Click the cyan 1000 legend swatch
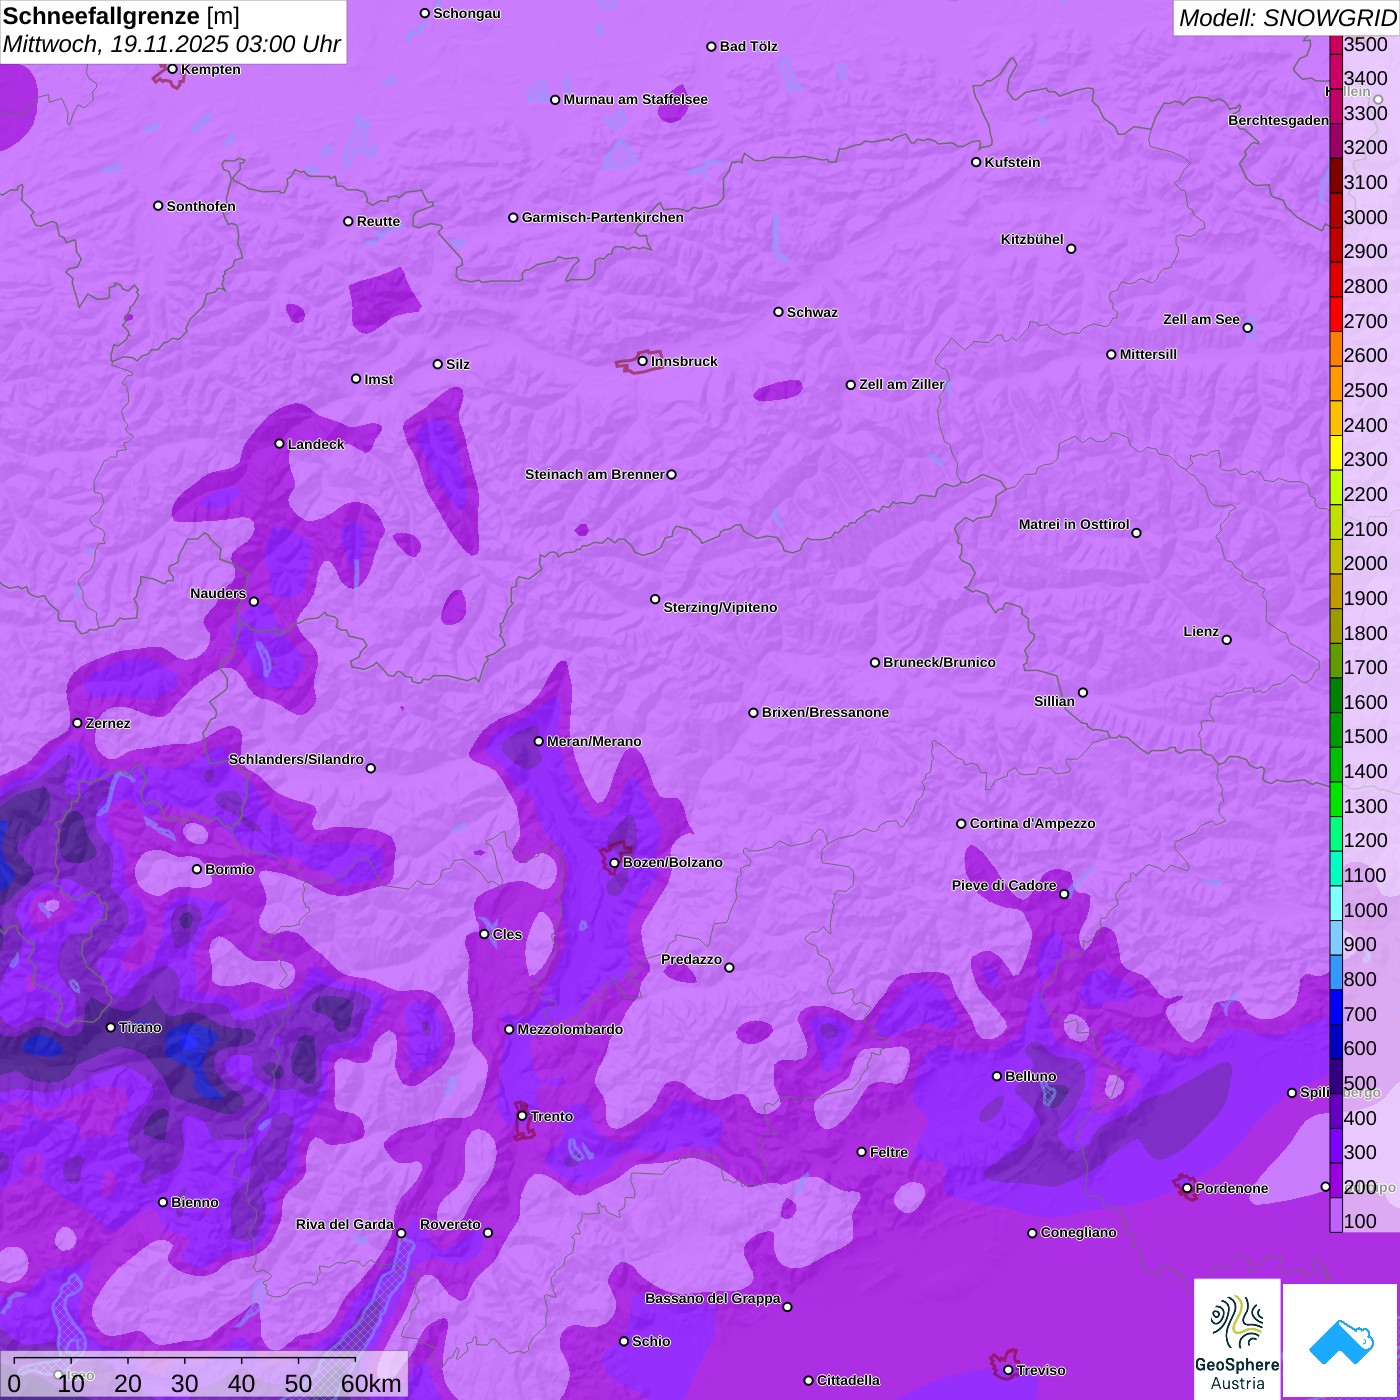The height and width of the screenshot is (1400, 1400). [x=1336, y=902]
